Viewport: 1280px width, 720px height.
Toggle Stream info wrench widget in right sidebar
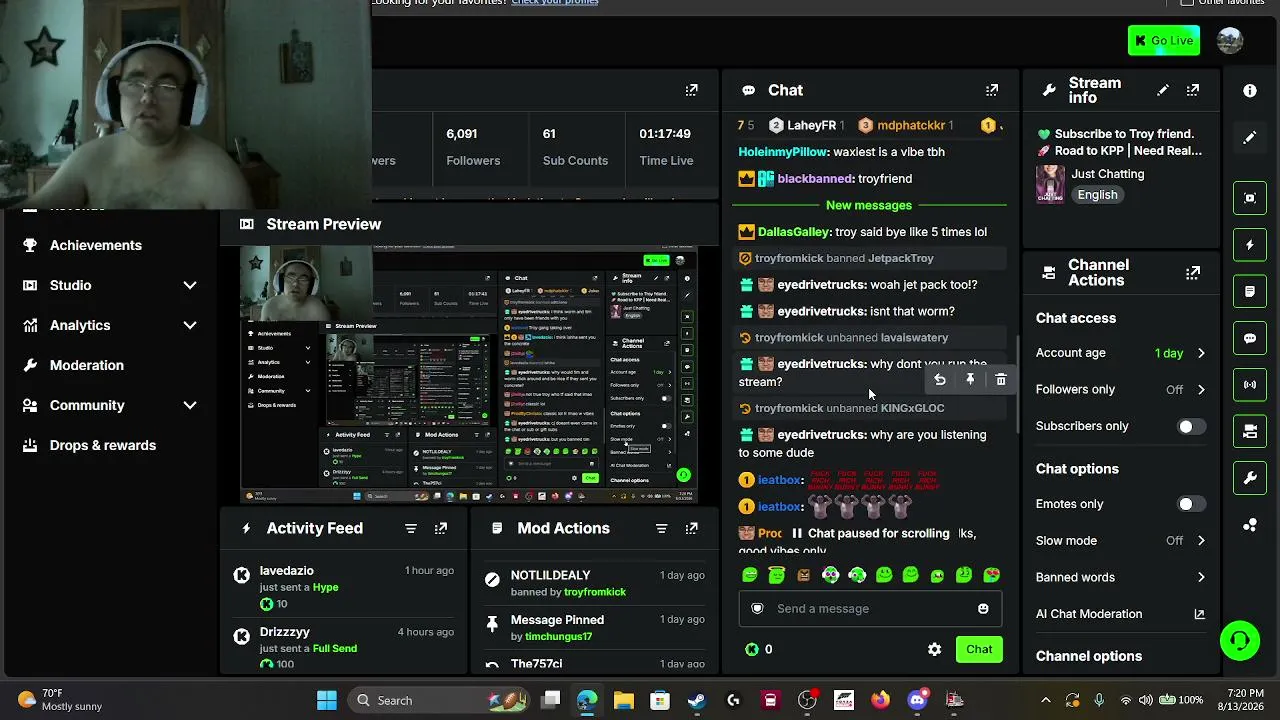[x=1250, y=478]
